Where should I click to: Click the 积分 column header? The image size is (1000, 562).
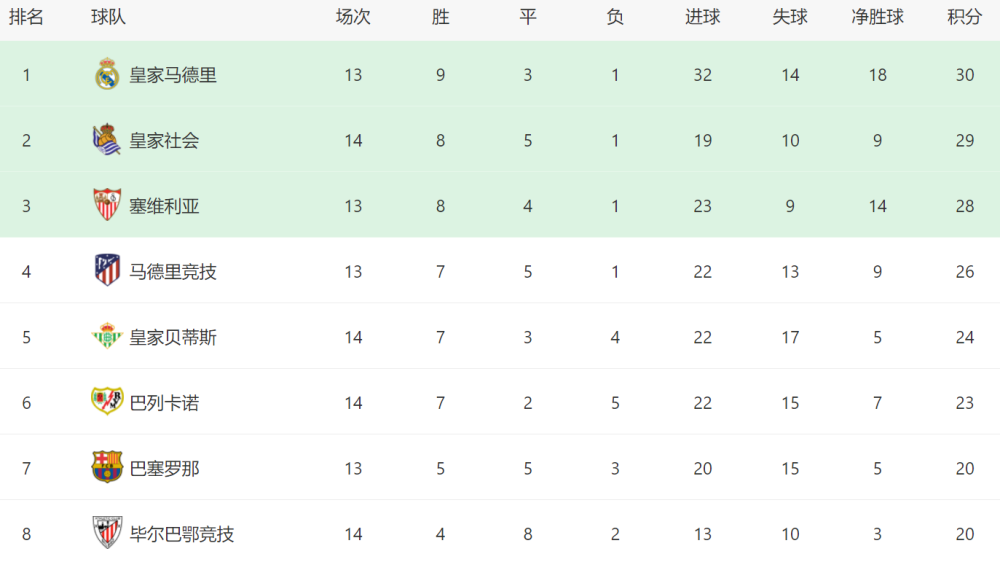click(x=964, y=17)
